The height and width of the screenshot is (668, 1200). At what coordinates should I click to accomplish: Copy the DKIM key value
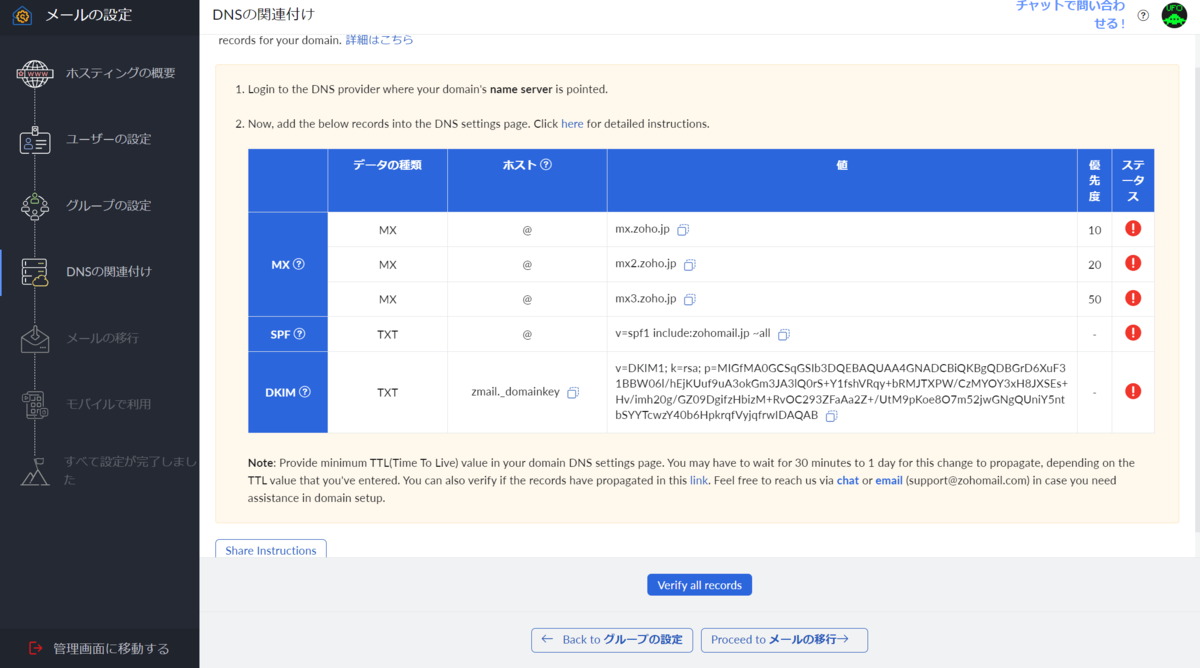[x=831, y=416]
